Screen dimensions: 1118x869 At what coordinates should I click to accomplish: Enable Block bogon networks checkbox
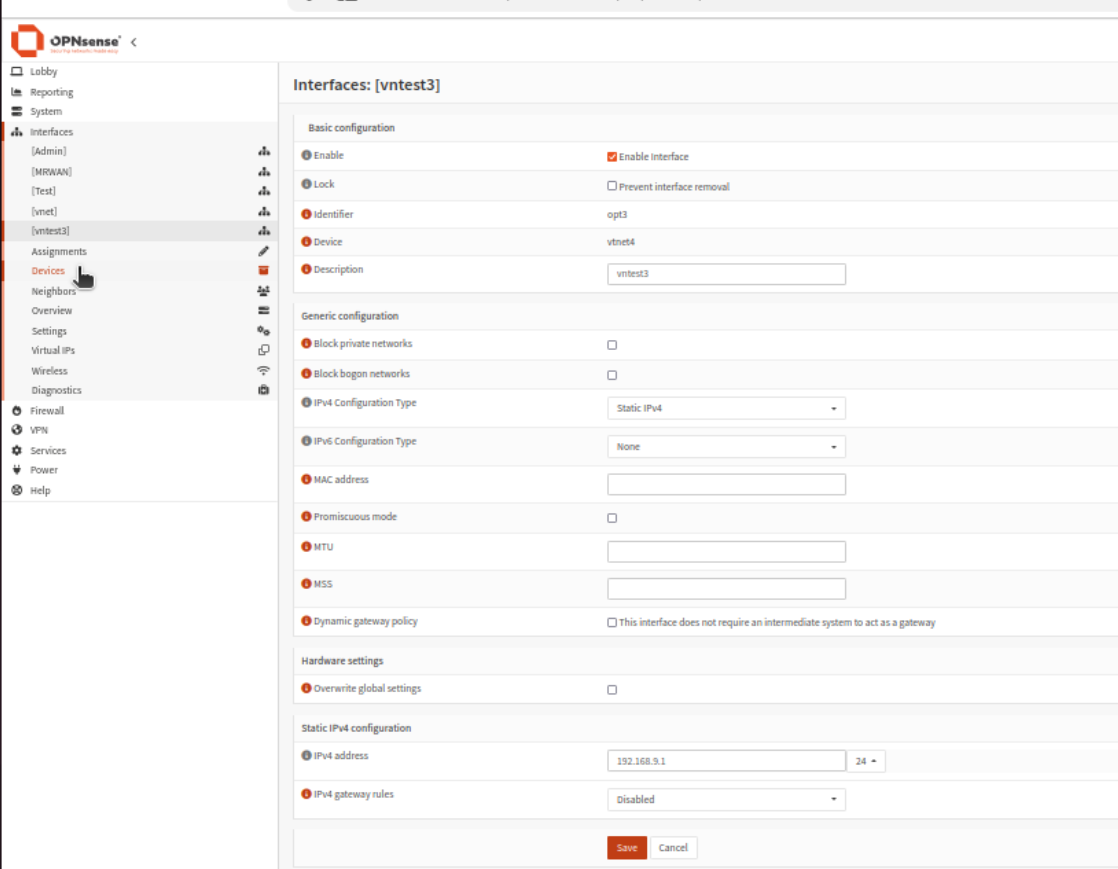pyautogui.click(x=612, y=375)
